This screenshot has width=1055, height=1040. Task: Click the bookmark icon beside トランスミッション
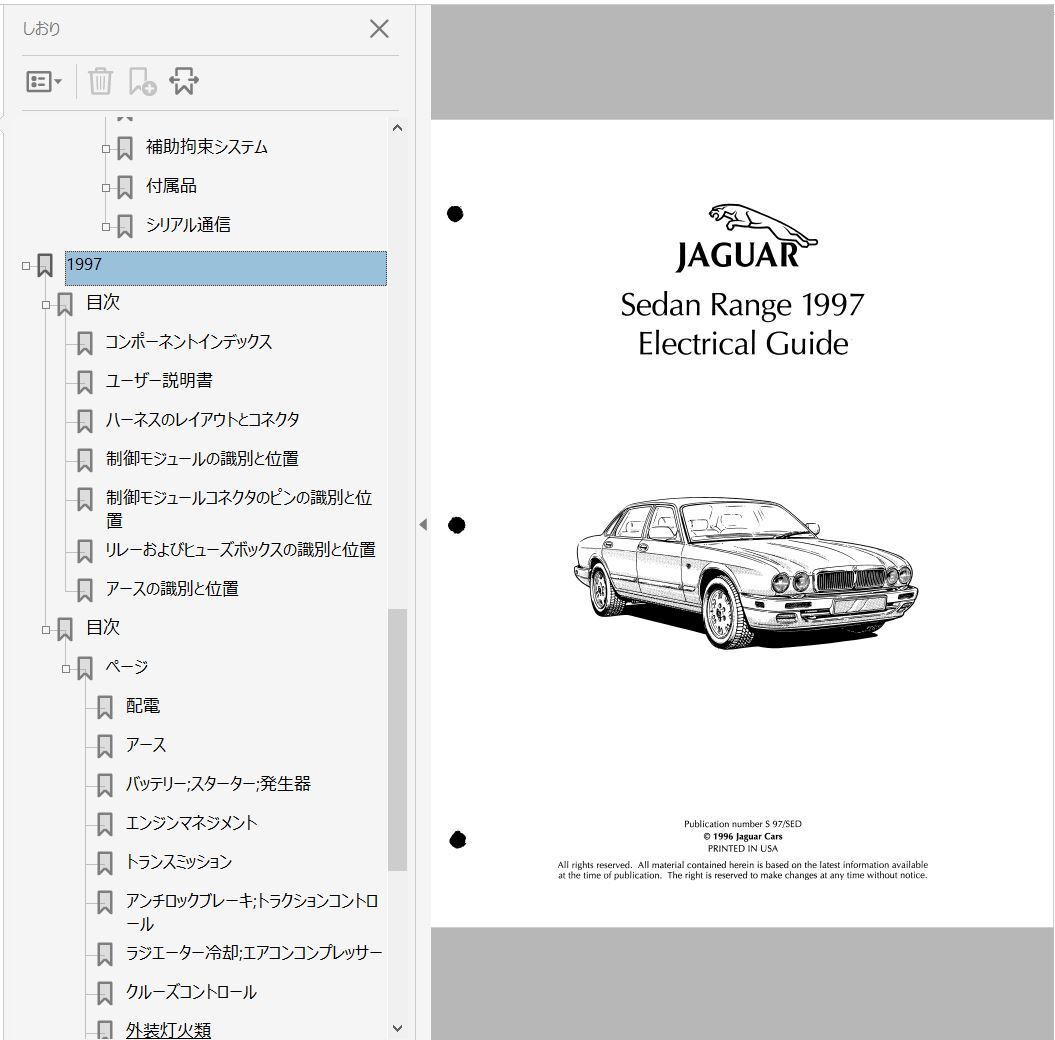click(105, 863)
